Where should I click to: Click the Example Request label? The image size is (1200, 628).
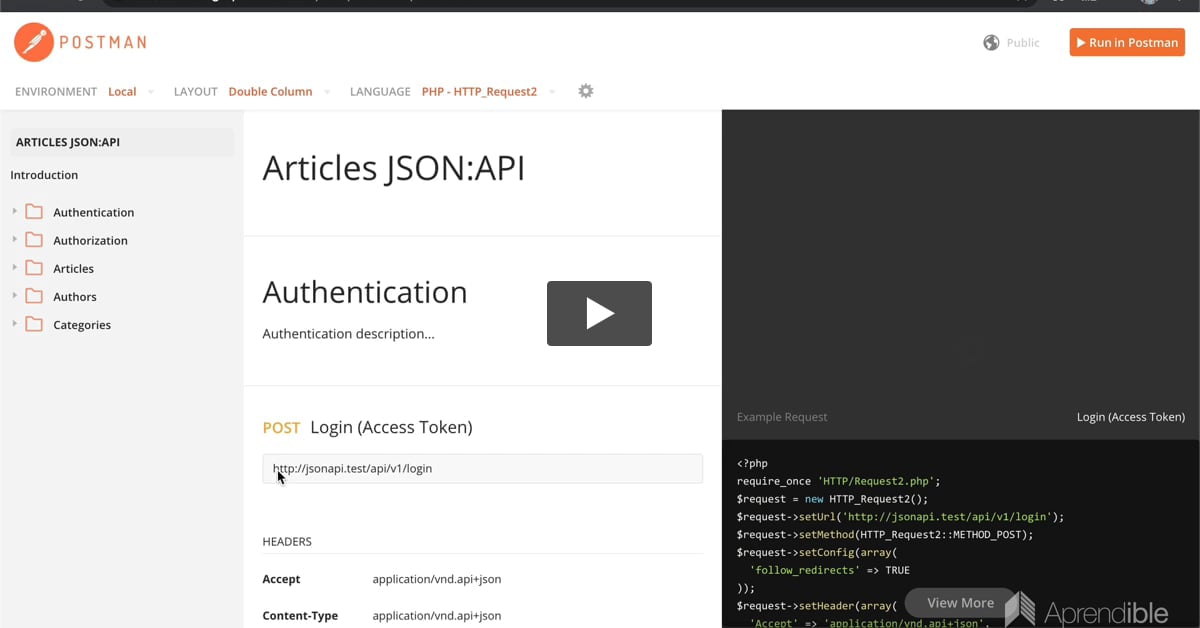click(782, 417)
